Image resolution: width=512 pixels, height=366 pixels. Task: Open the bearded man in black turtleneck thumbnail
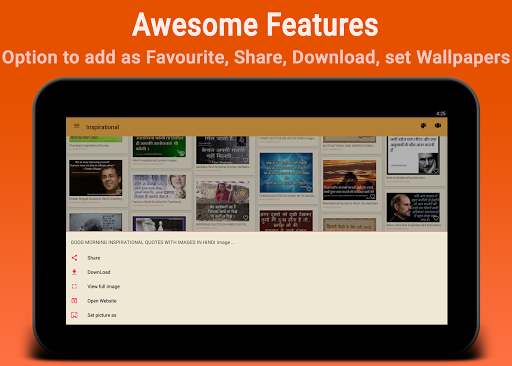413,207
